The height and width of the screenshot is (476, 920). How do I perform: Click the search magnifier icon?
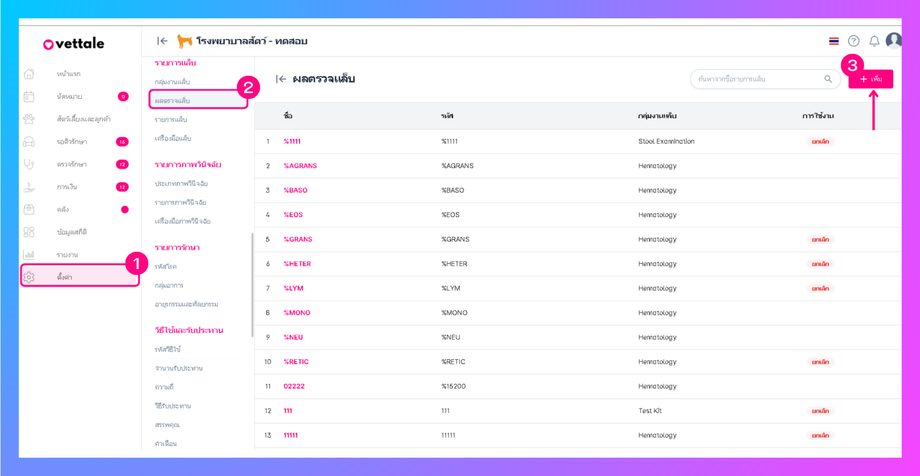click(x=828, y=79)
